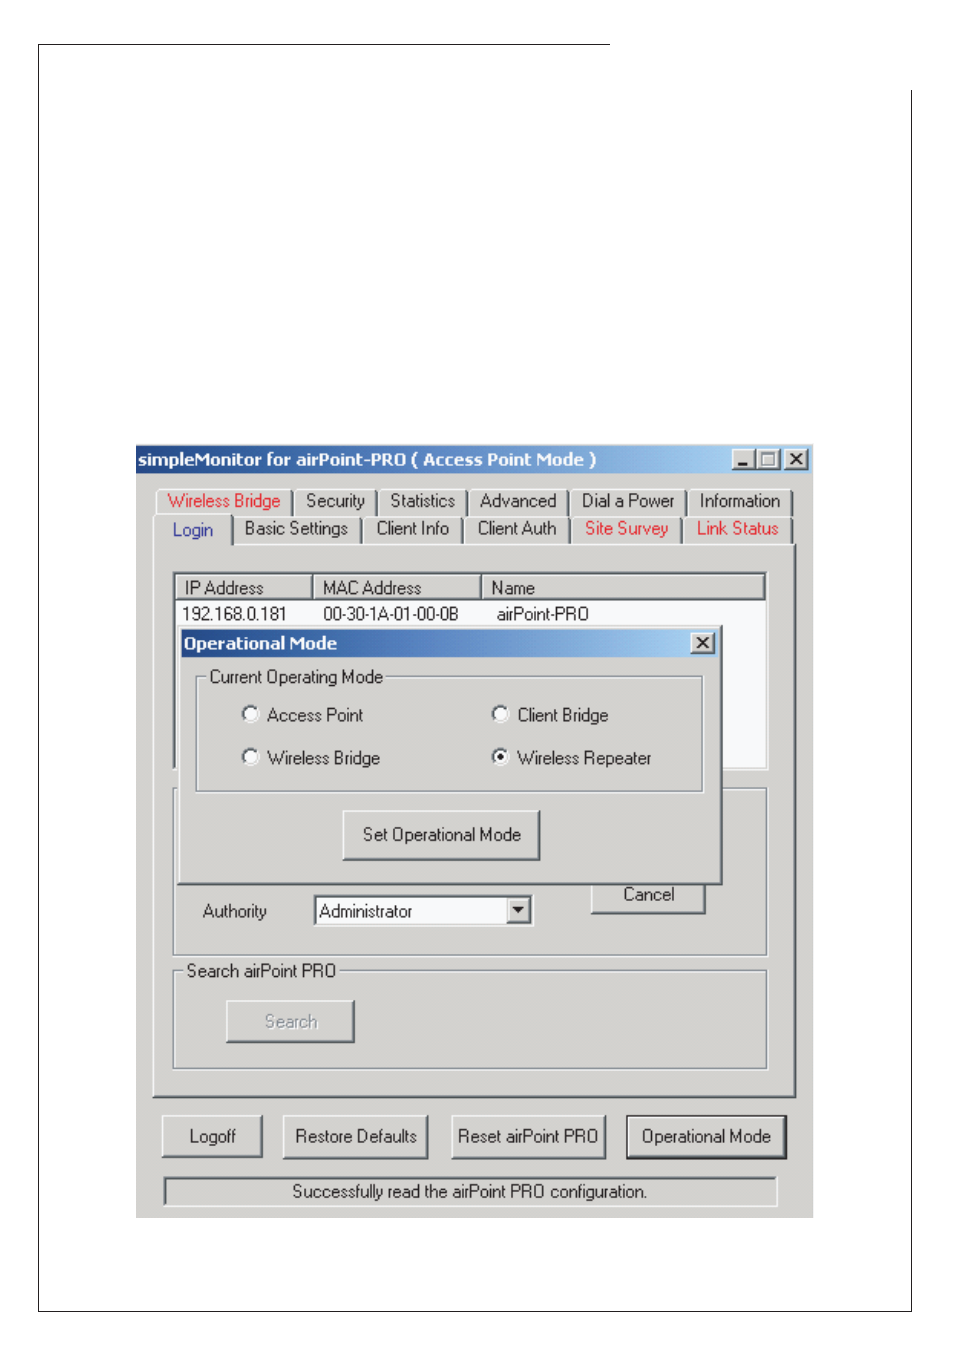
Task: Select the Login tab
Action: (193, 530)
